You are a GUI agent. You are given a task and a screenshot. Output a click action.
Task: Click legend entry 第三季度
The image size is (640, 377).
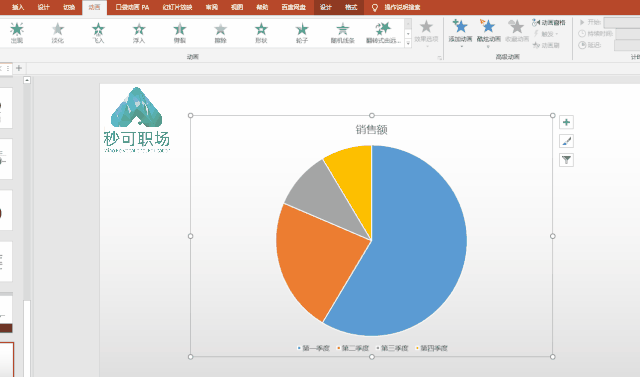[392, 348]
